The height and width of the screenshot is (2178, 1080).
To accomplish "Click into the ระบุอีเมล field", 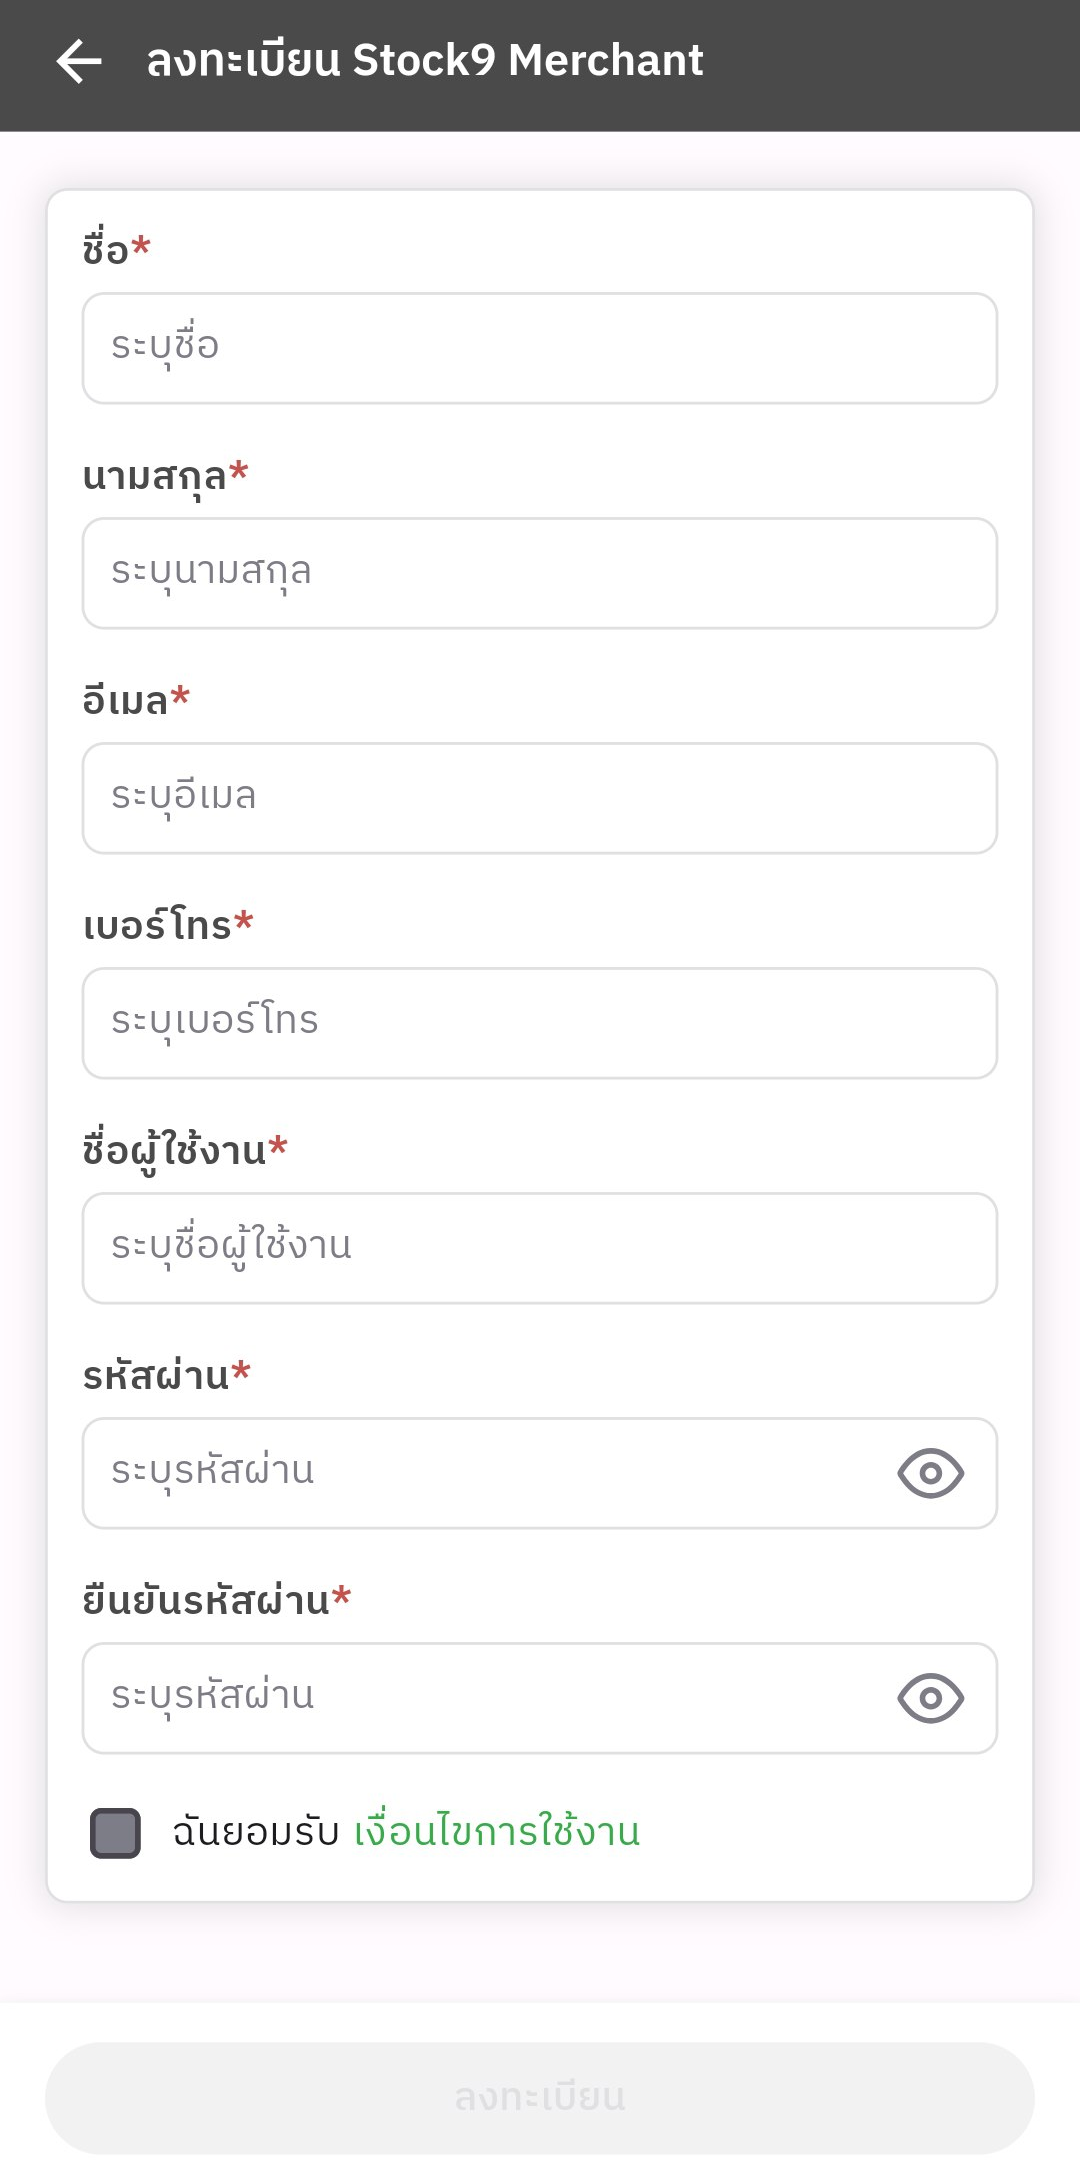I will point(540,798).
